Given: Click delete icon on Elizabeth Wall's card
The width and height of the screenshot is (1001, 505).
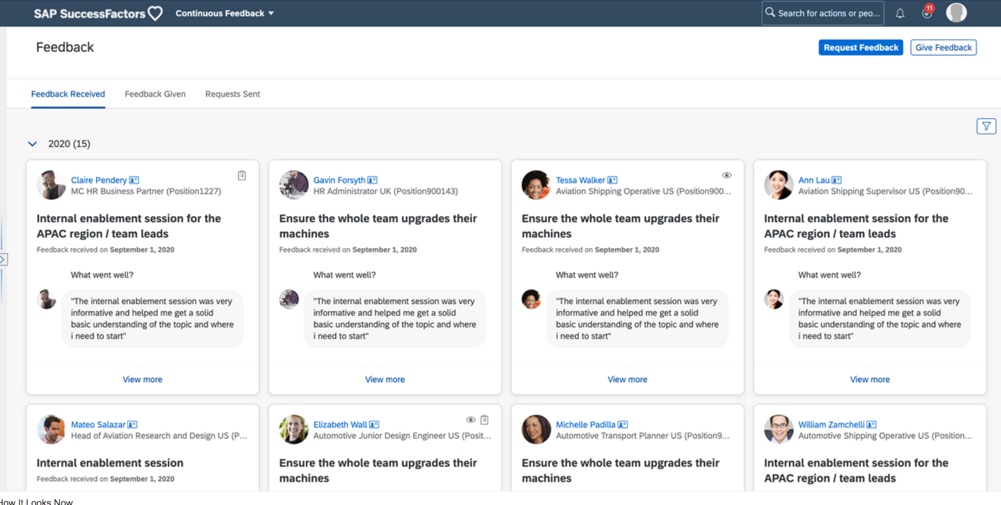Looking at the screenshot, I should click(x=485, y=421).
